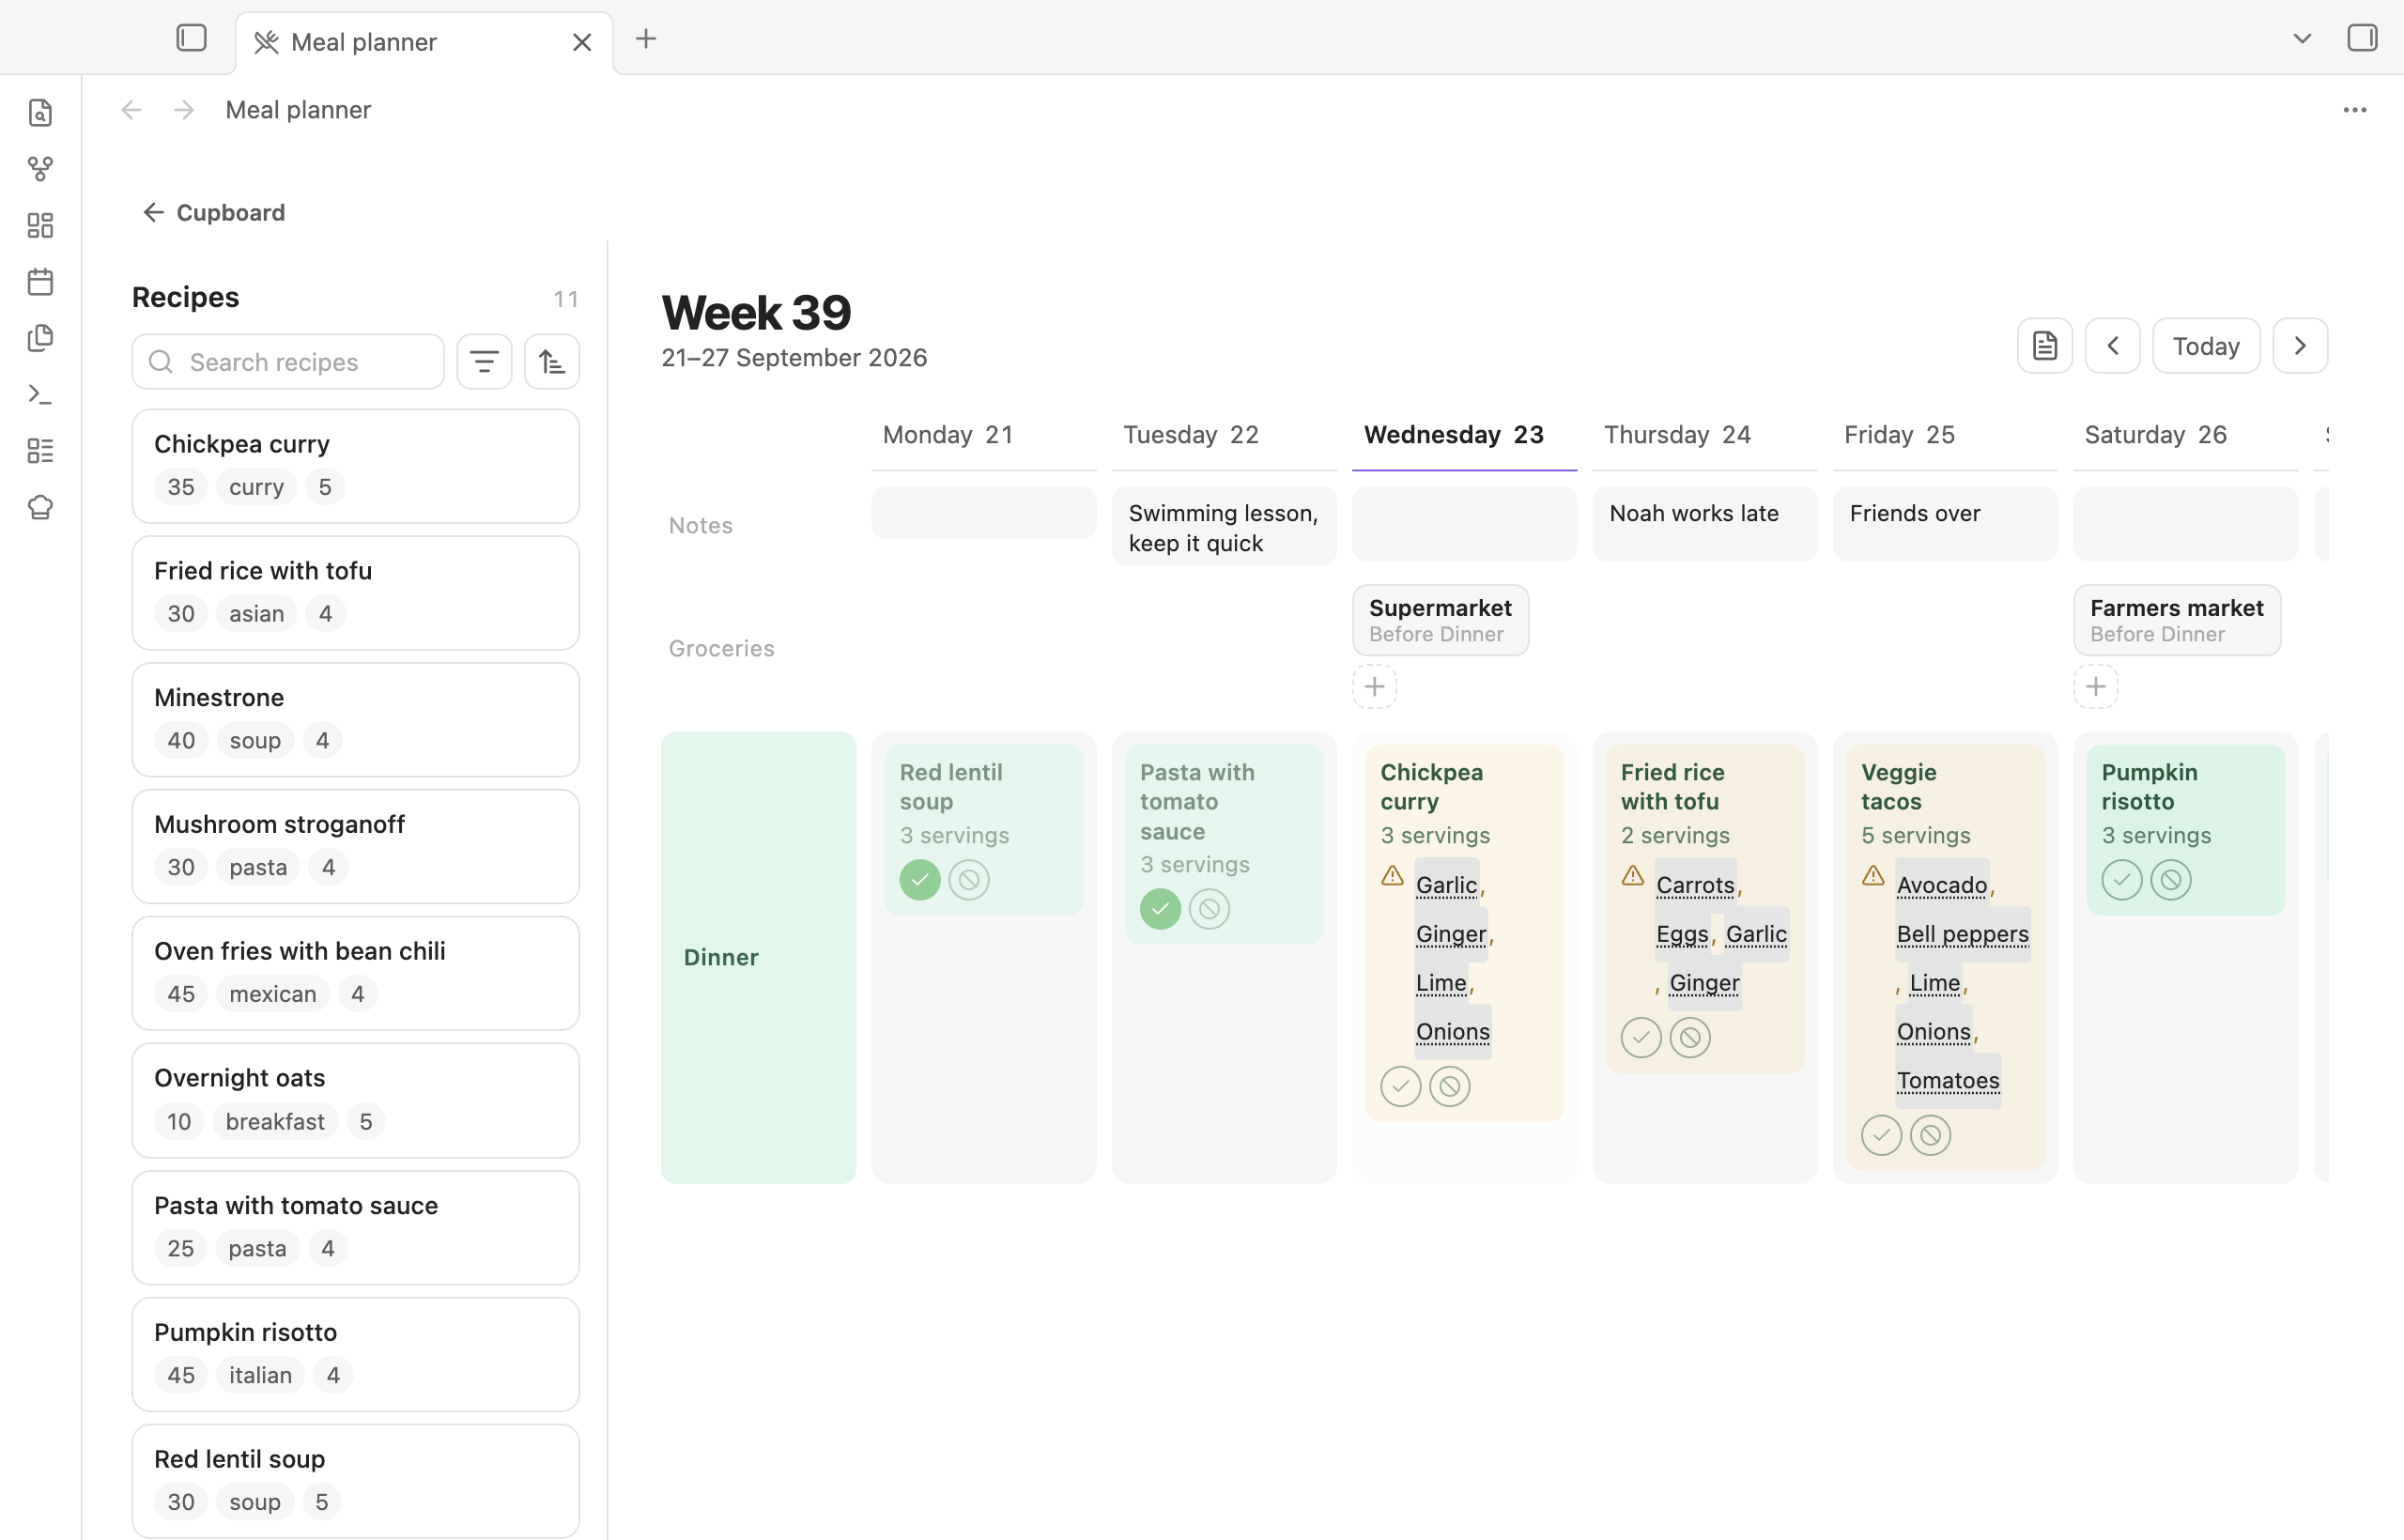Open the copy templates icon in ribbon
2404x1540 pixels.
(x=40, y=338)
